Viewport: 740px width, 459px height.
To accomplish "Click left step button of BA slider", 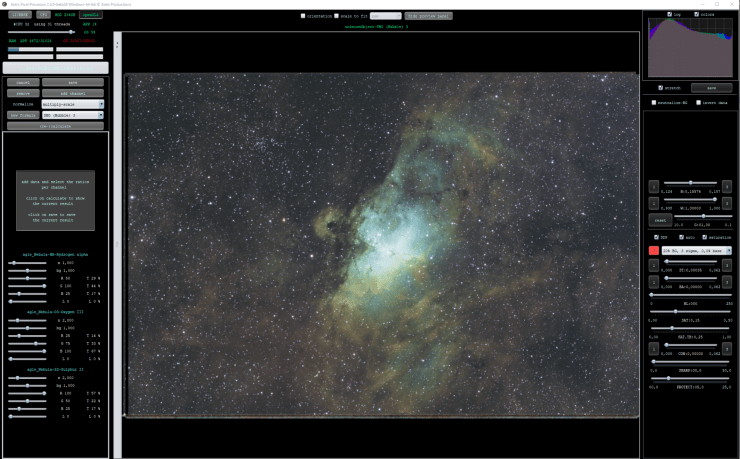I will 654,282.
